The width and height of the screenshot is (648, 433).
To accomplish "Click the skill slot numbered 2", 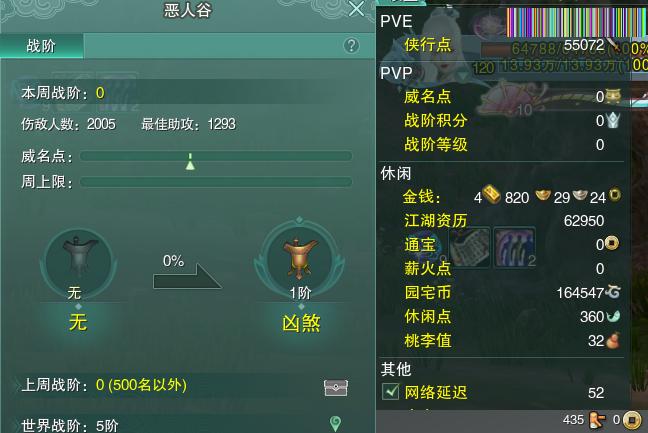I will (x=515, y=247).
